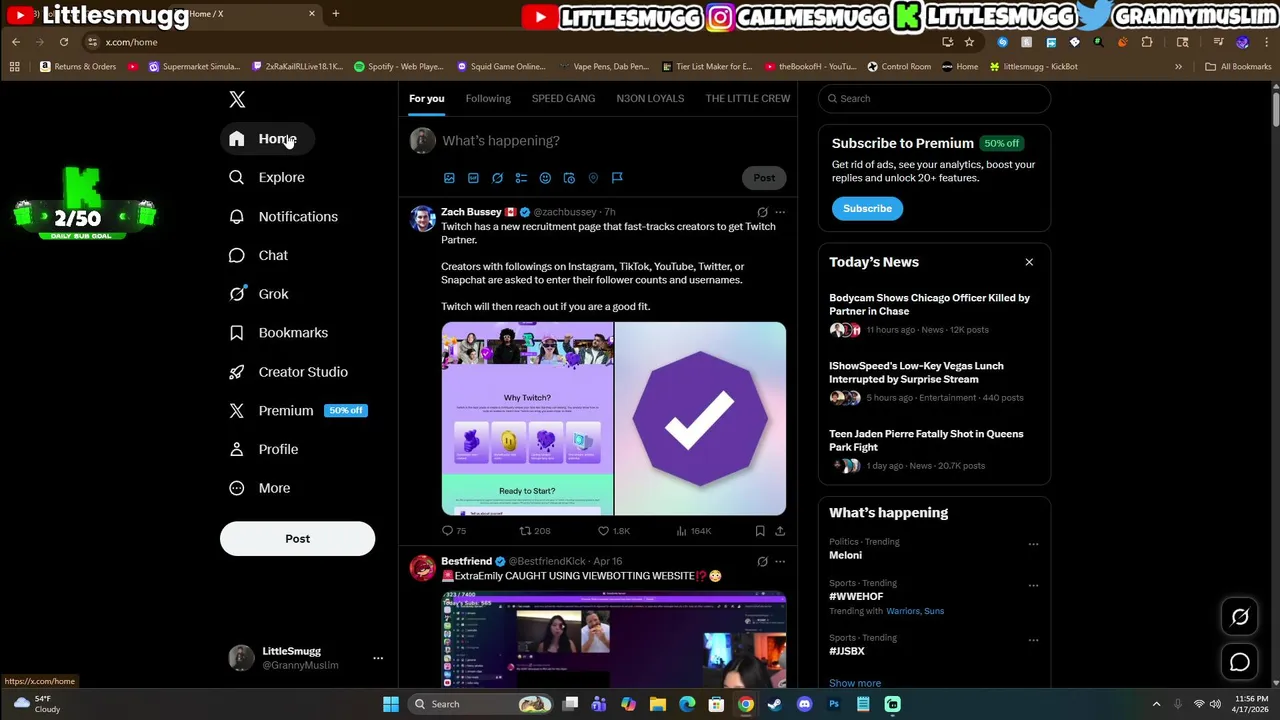Open #WWEHOF trending topic
Image resolution: width=1280 pixels, height=720 pixels.
[x=856, y=597]
